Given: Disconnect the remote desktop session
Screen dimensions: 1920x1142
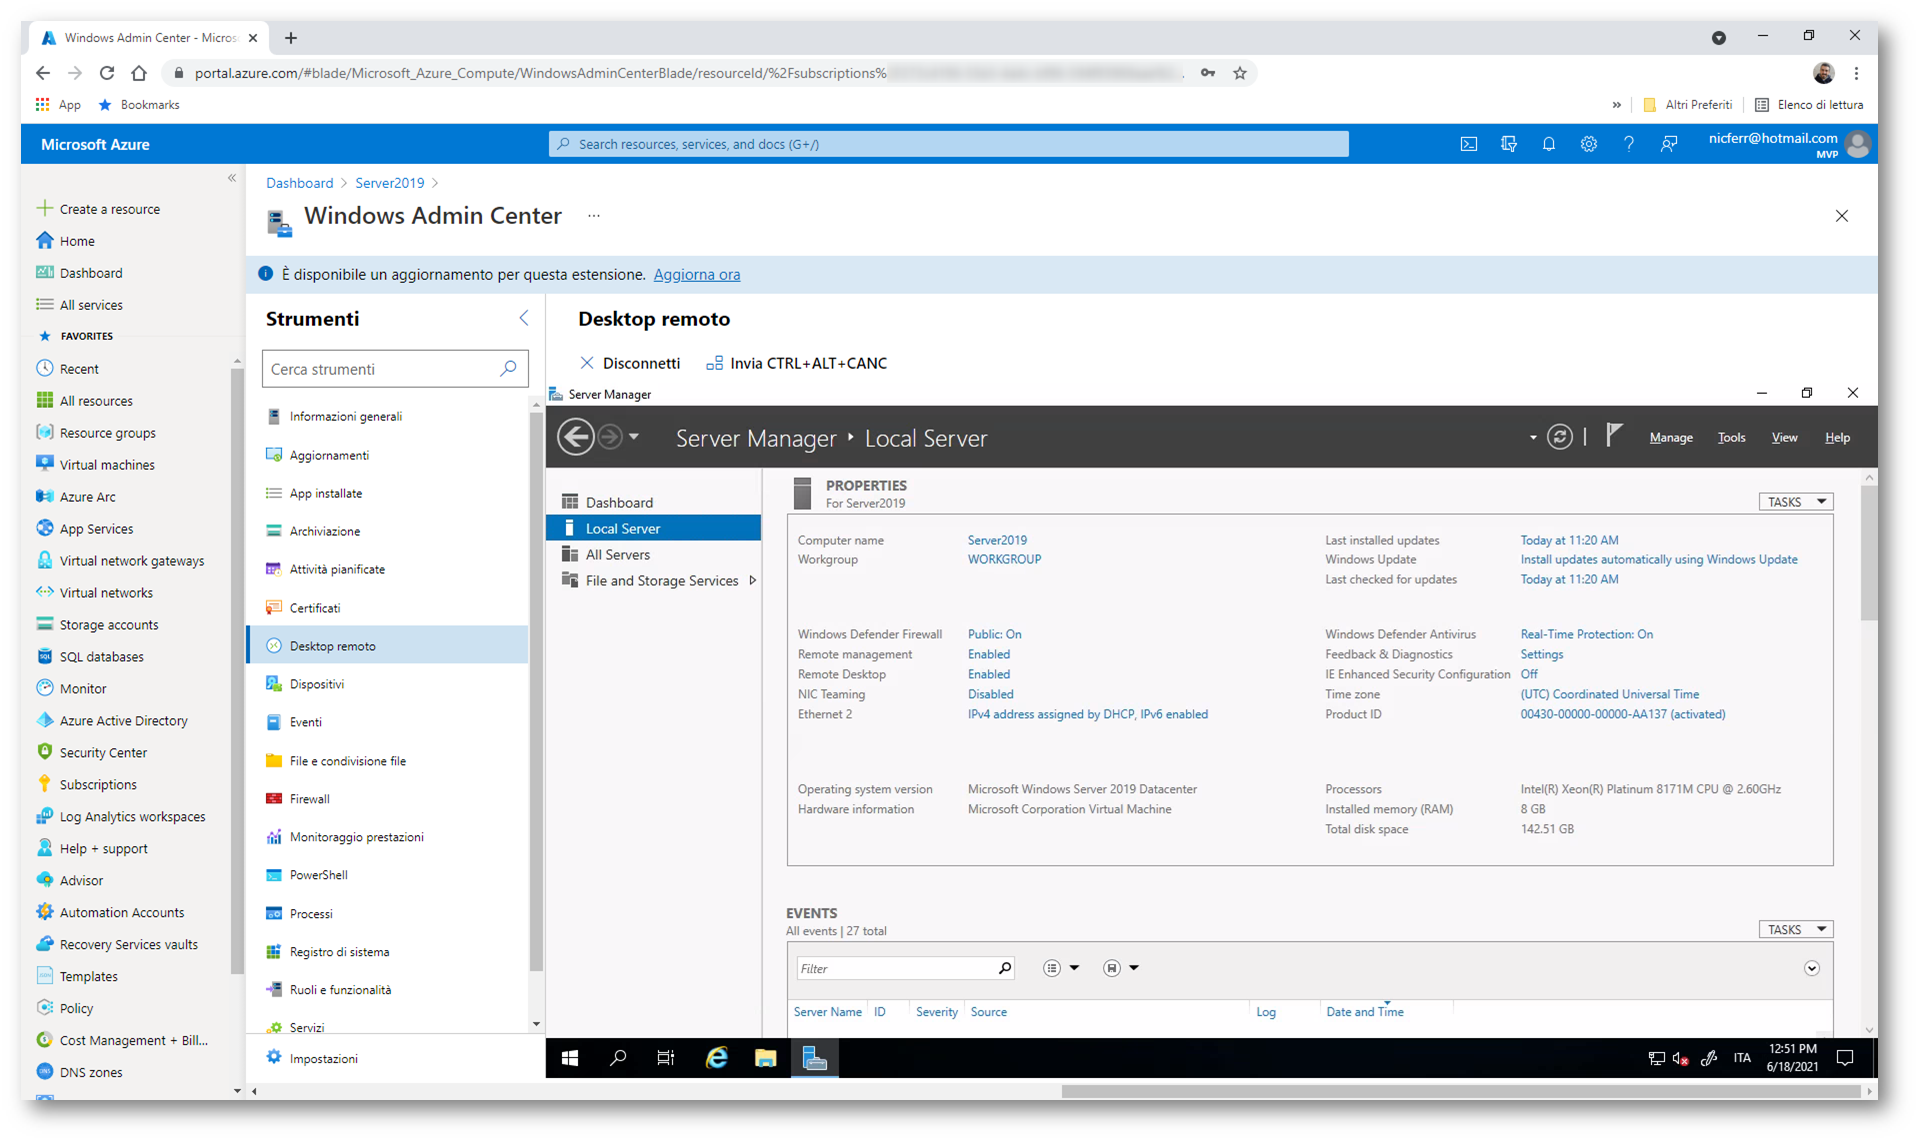Looking at the screenshot, I should point(630,363).
